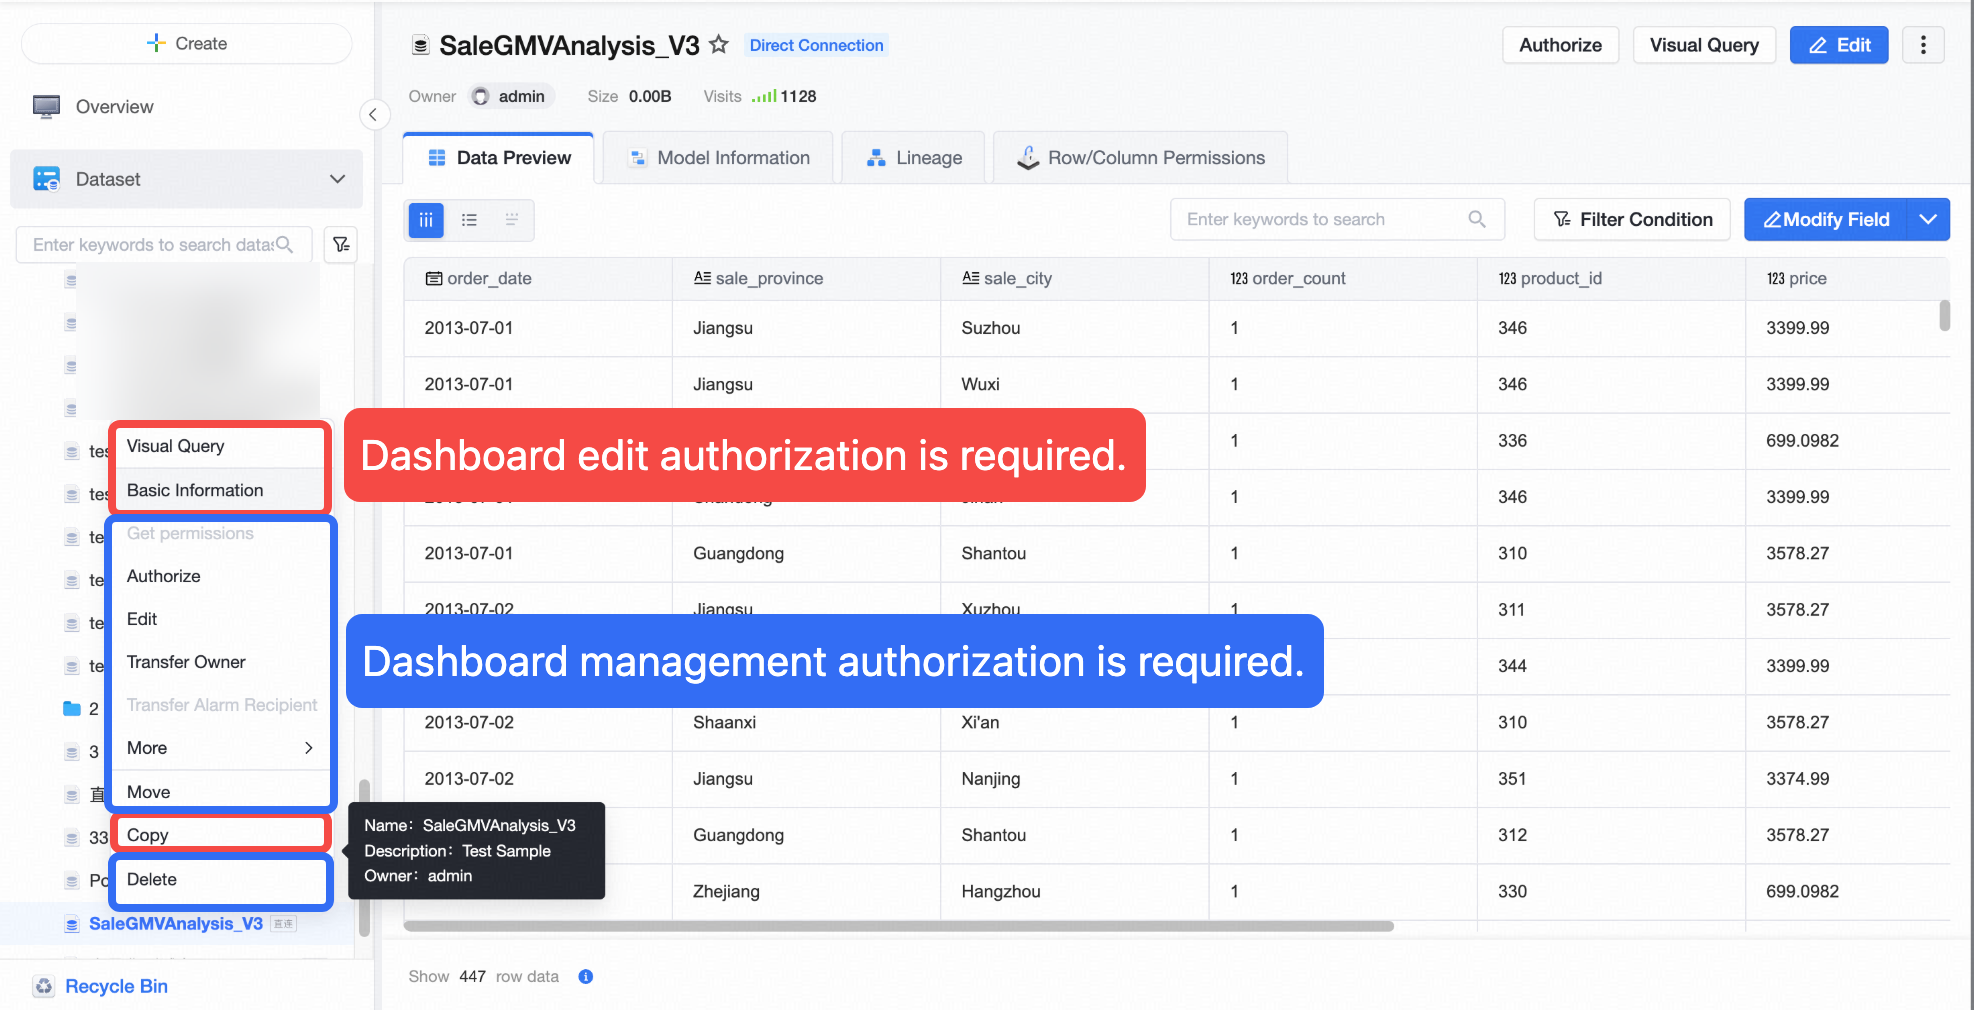Select Transfer Owner from context menu
Image resolution: width=1974 pixels, height=1010 pixels.
point(186,662)
